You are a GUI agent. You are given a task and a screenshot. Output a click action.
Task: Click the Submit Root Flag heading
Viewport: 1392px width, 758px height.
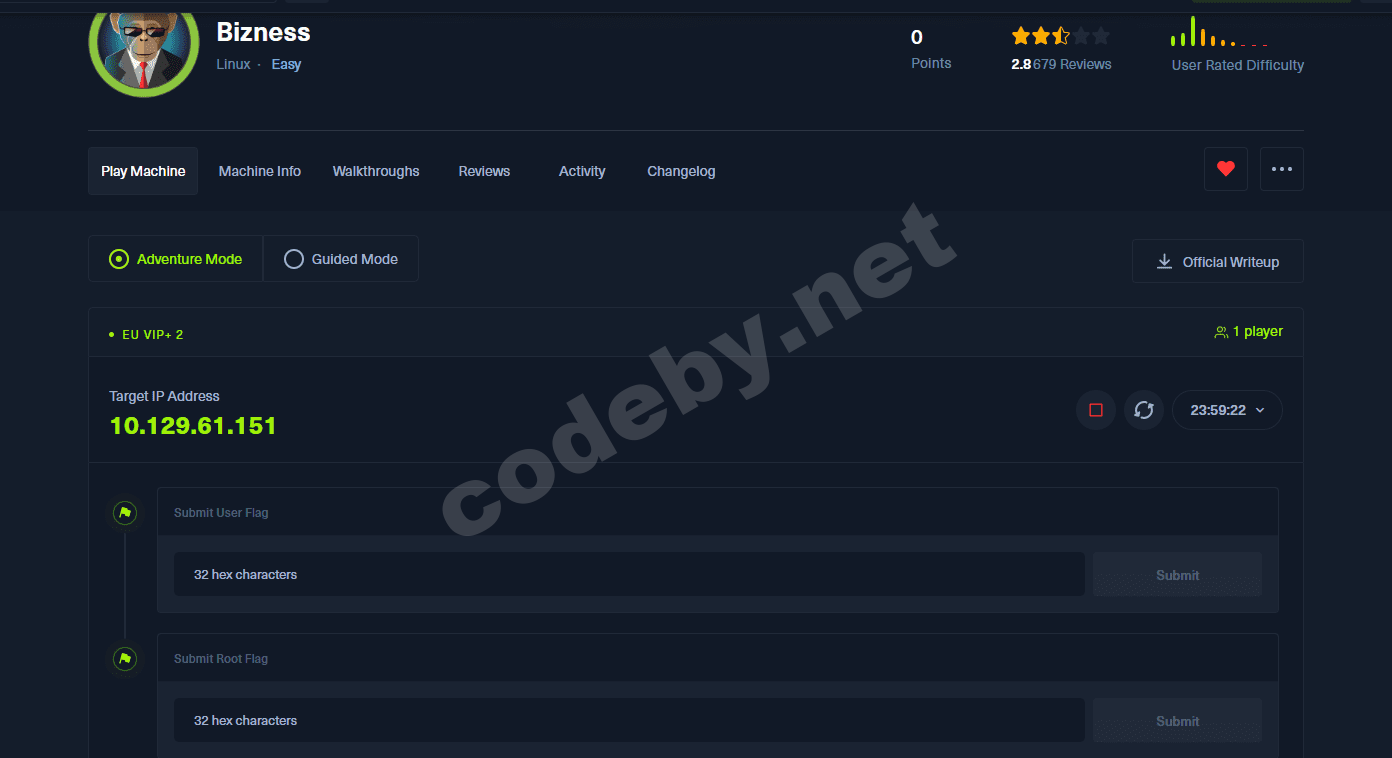pyautogui.click(x=221, y=659)
